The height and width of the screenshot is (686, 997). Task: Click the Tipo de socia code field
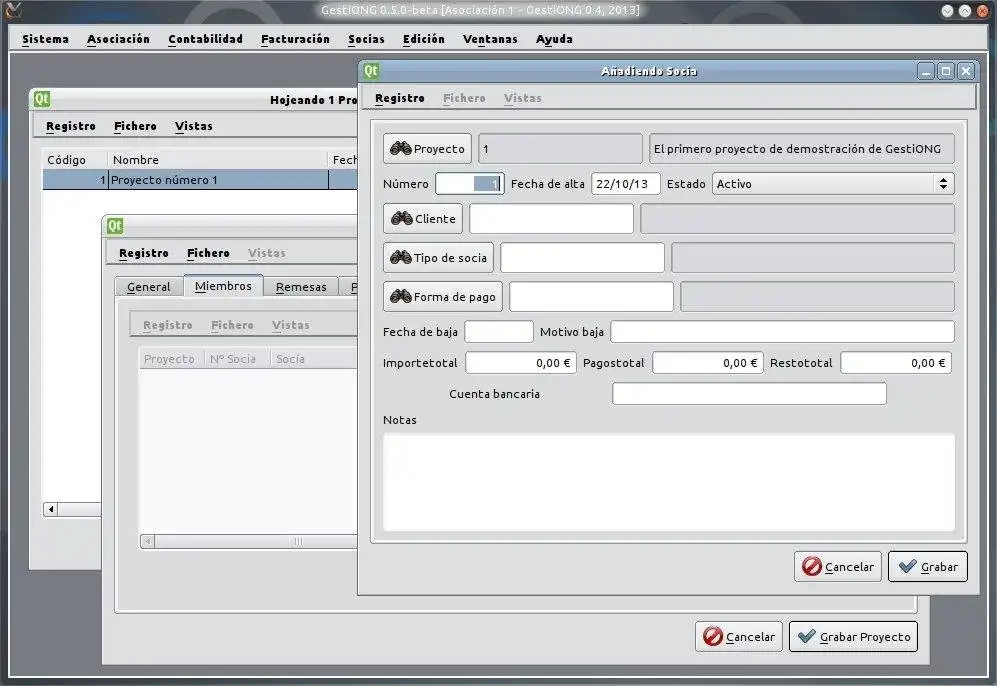[582, 257]
